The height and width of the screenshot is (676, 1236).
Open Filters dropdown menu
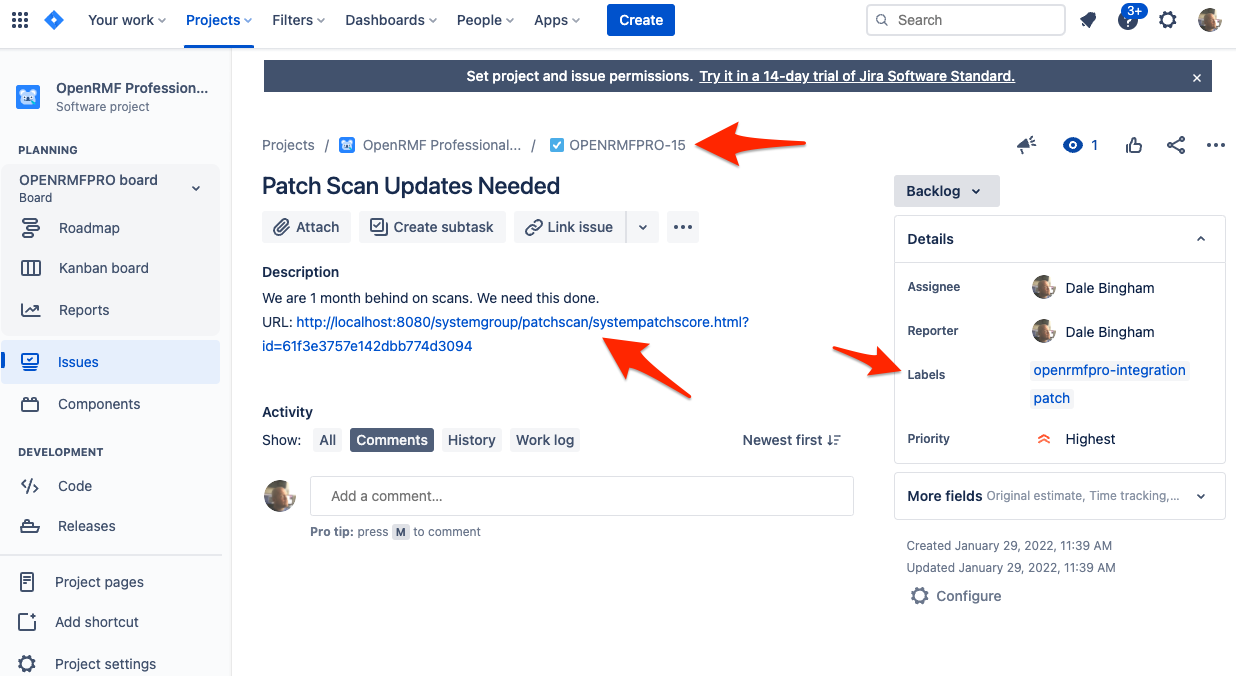299,20
